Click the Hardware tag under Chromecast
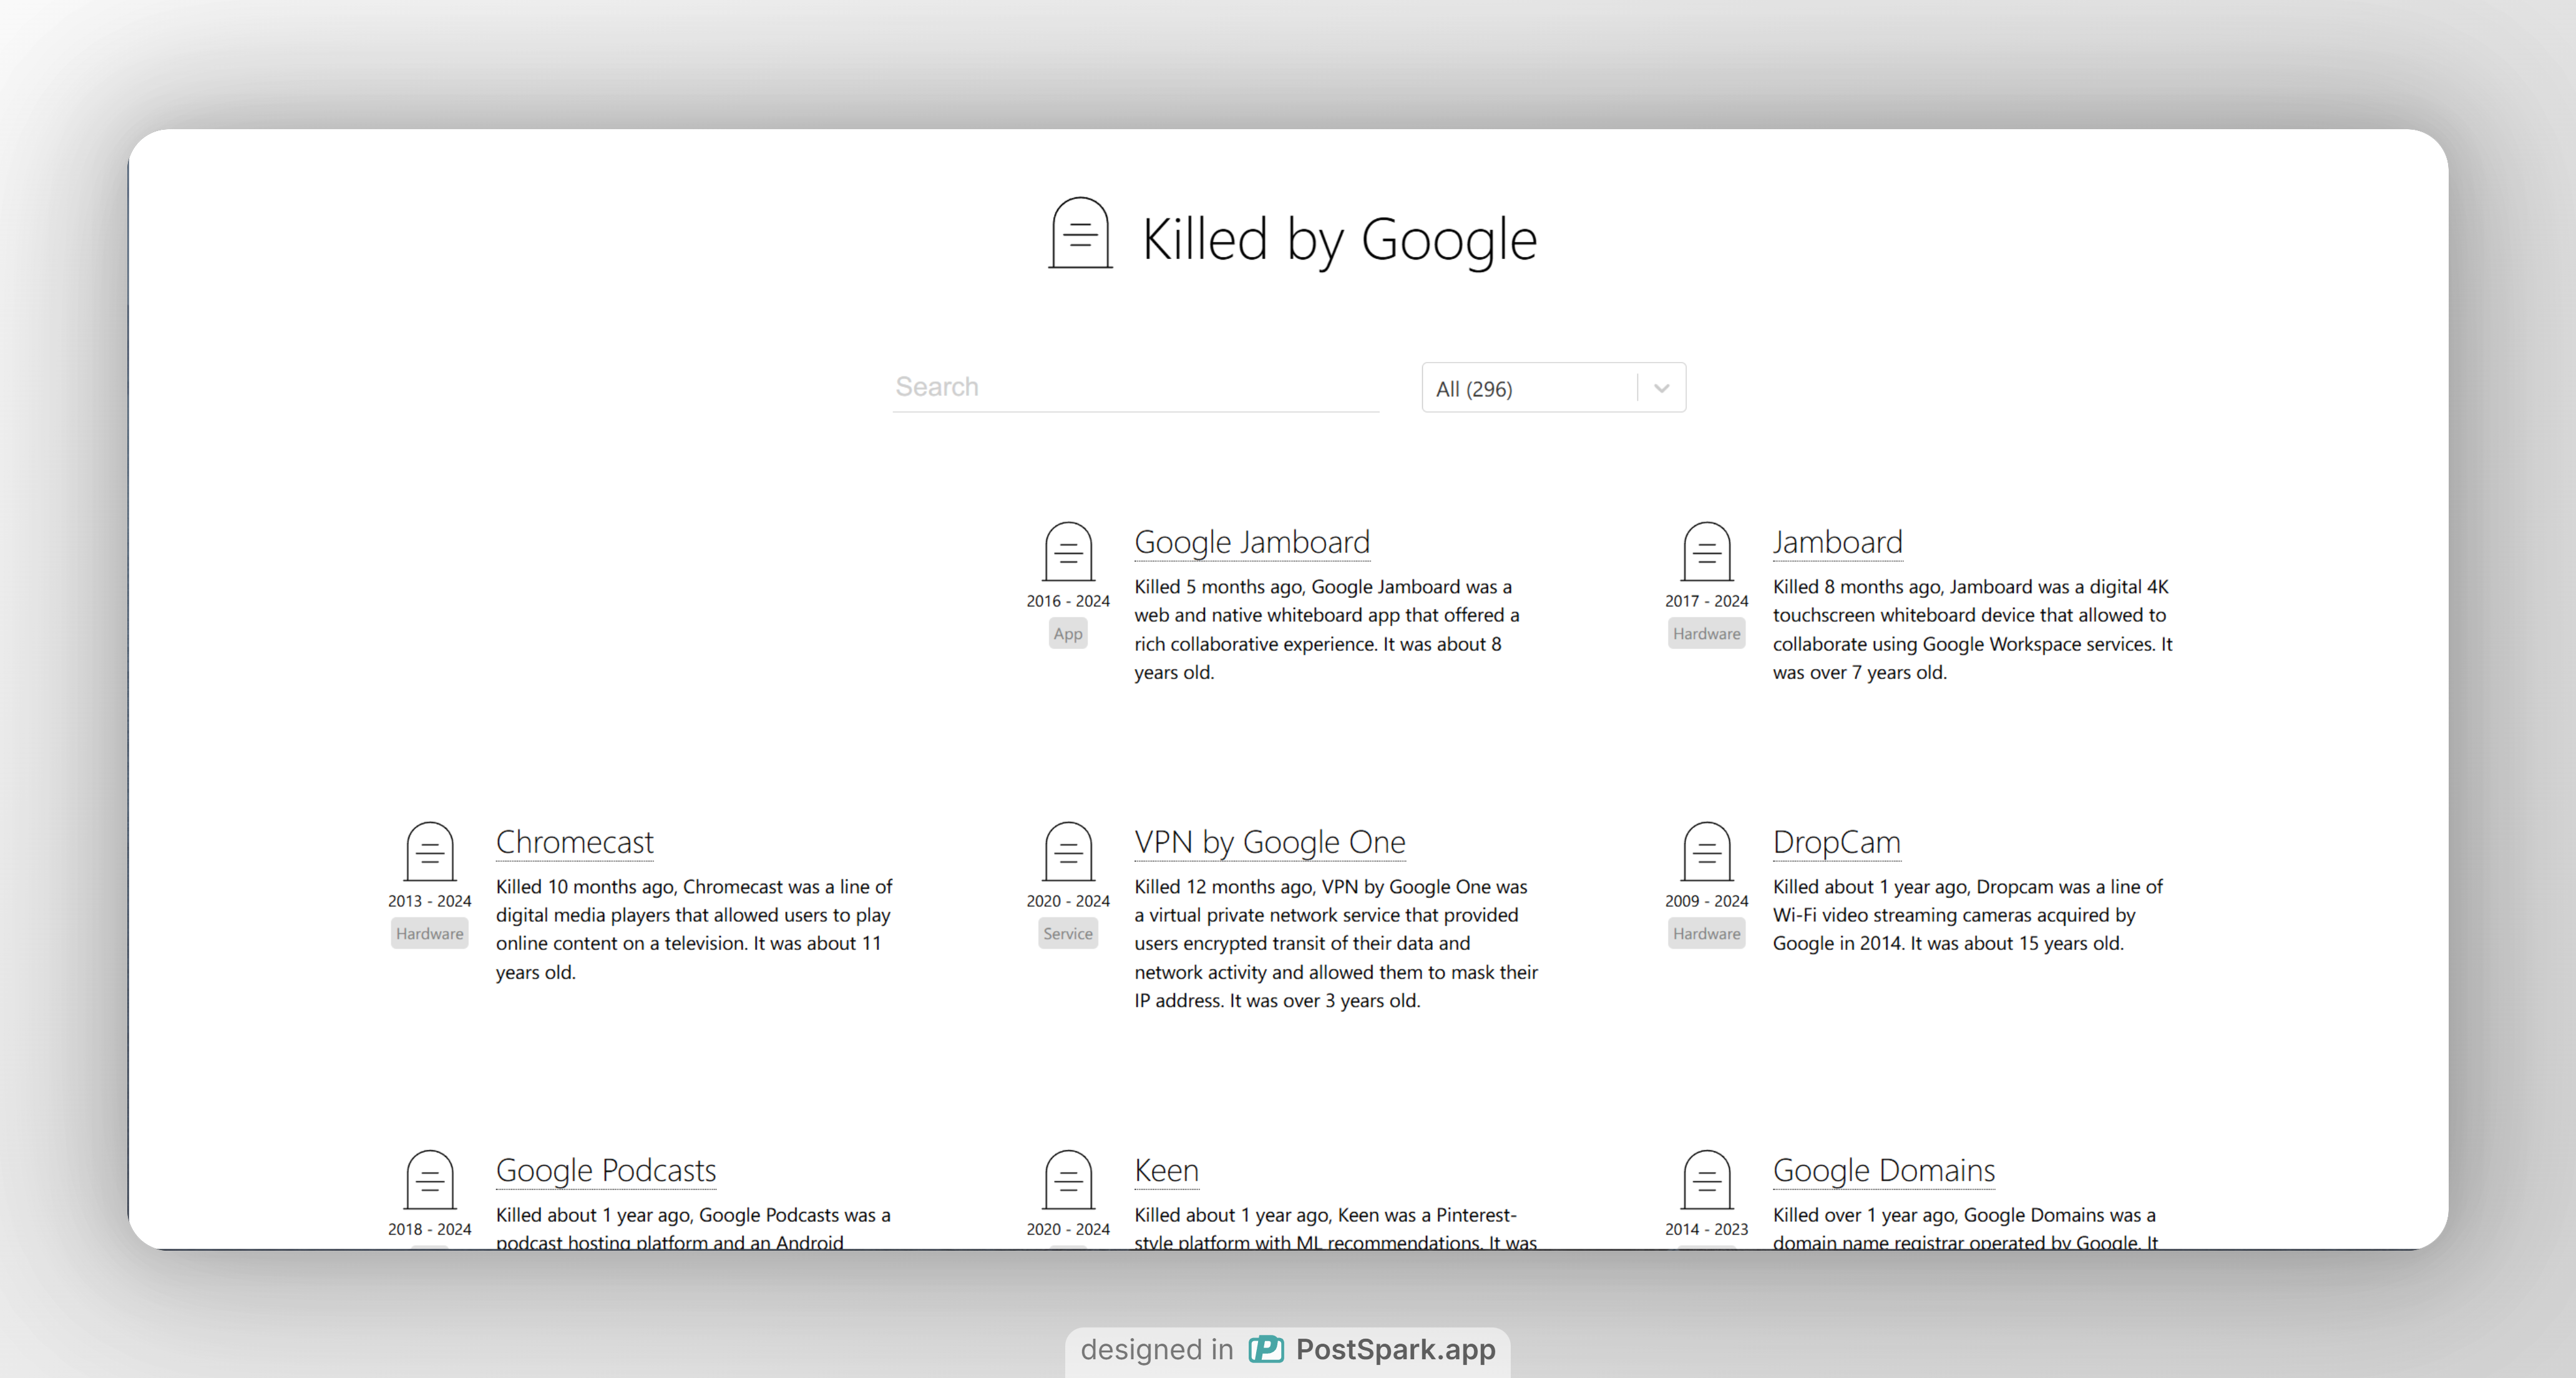The image size is (2576, 1378). [x=430, y=934]
